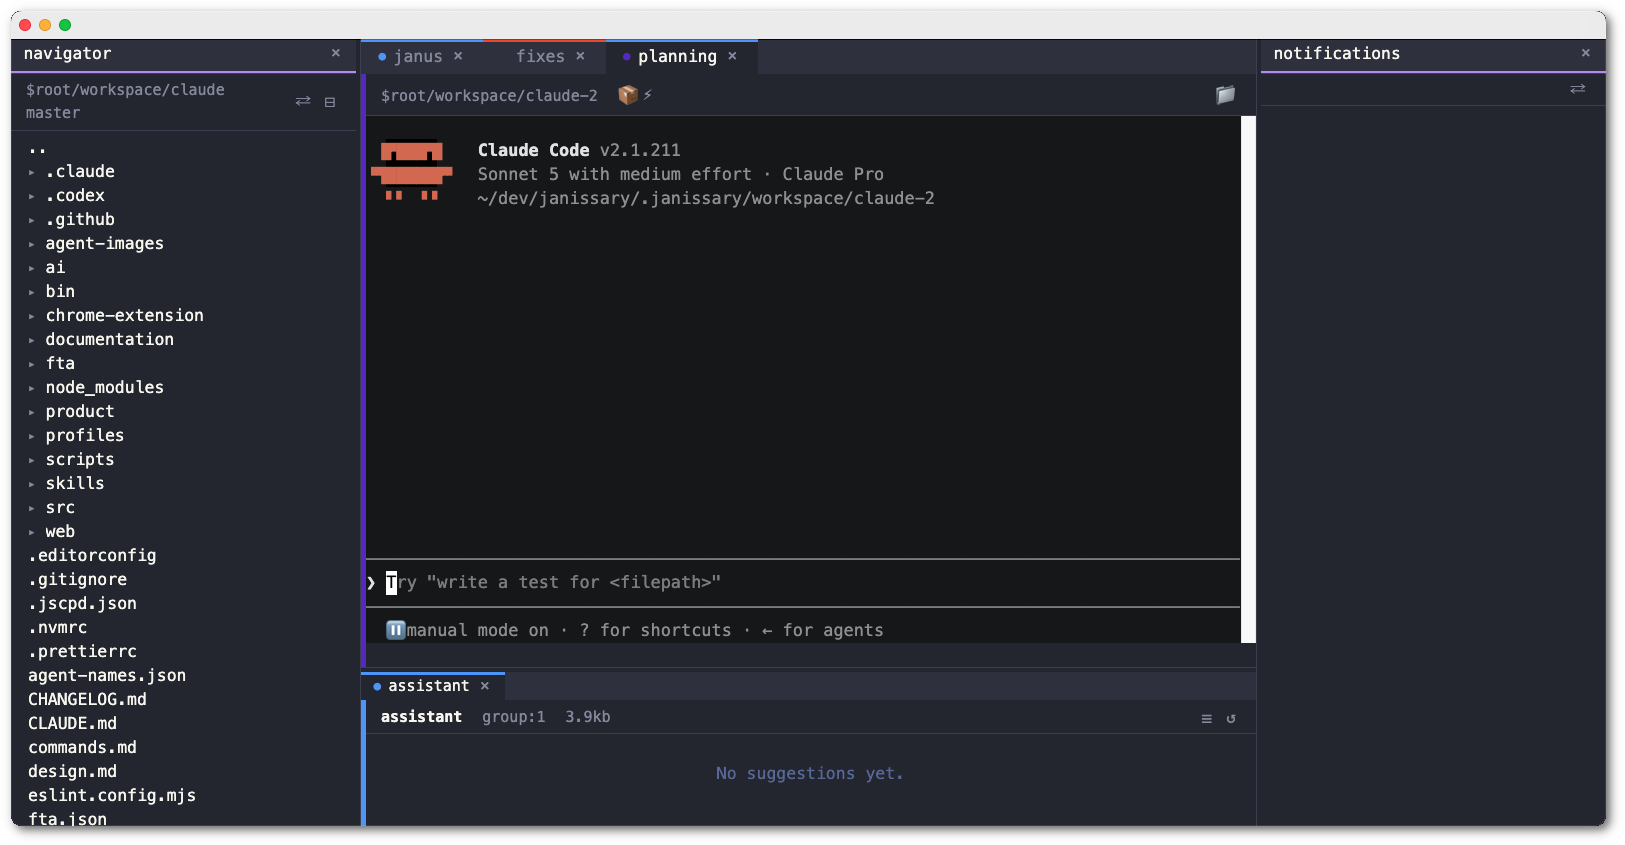Screen dimensions: 1625x845
Task: Open commands.md file
Action: tap(82, 748)
